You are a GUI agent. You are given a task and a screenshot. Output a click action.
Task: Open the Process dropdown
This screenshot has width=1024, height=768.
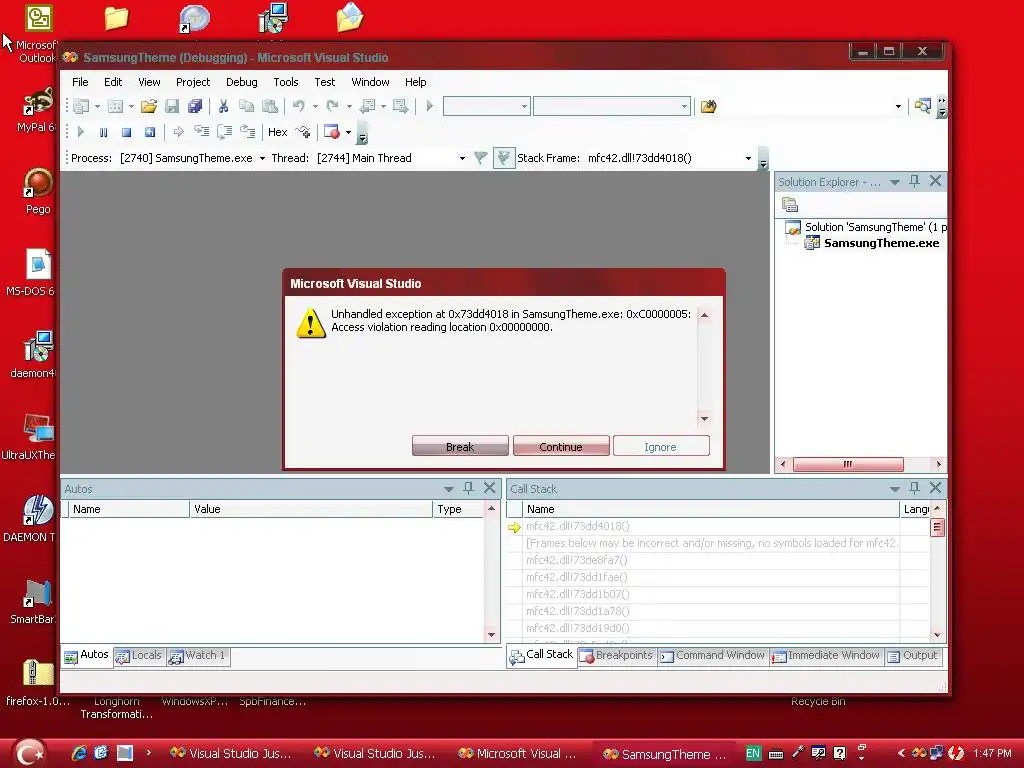tap(263, 158)
